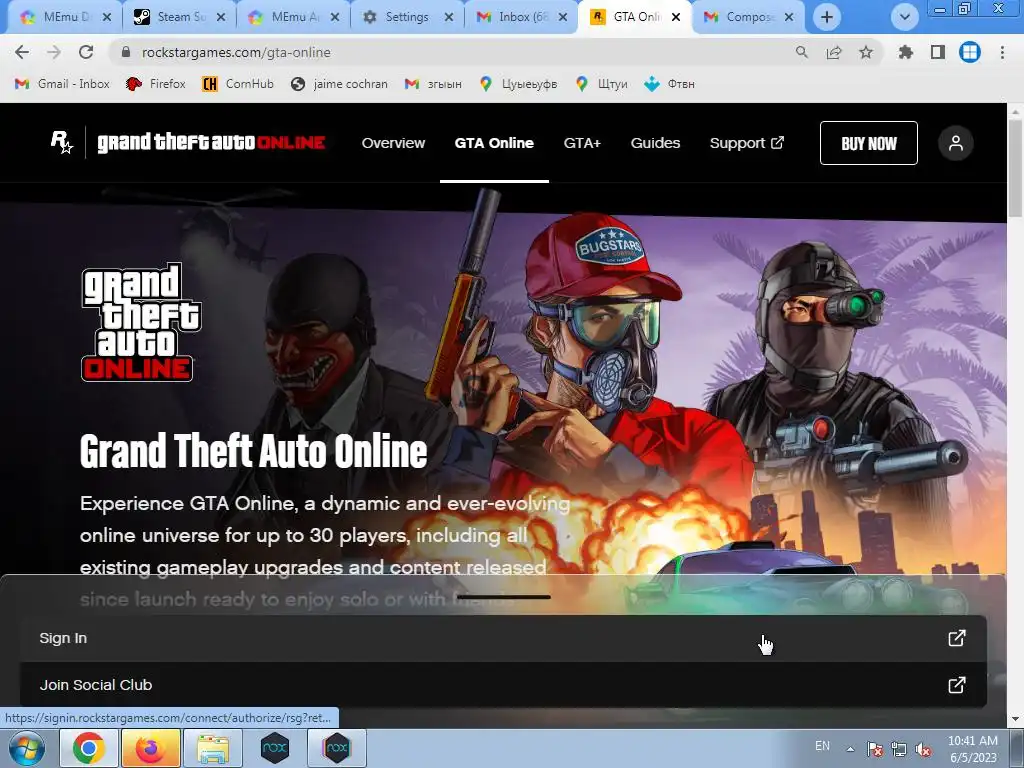Open the Extensions puzzle icon
Image resolution: width=1024 pixels, height=768 pixels.
906,52
